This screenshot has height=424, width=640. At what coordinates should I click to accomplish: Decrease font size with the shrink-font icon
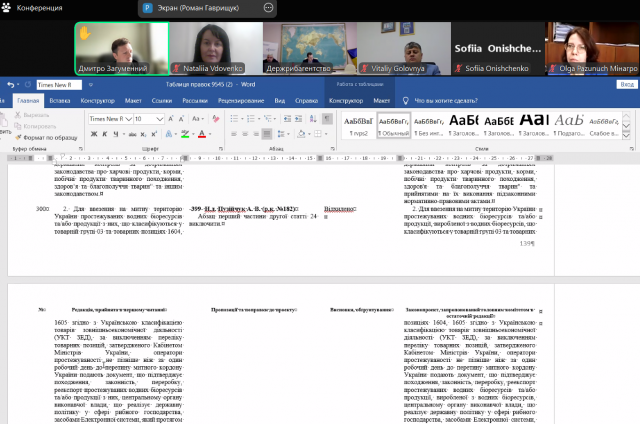coord(181,119)
